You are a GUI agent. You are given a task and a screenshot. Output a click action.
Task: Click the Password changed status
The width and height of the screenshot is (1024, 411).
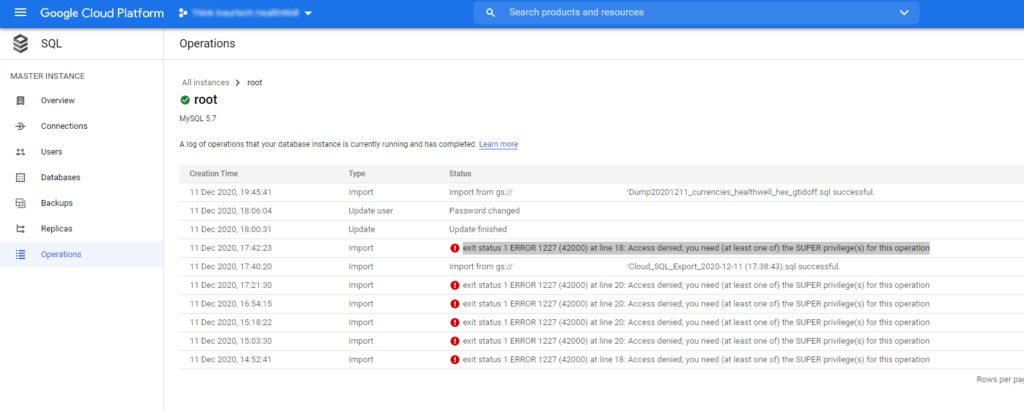point(485,211)
